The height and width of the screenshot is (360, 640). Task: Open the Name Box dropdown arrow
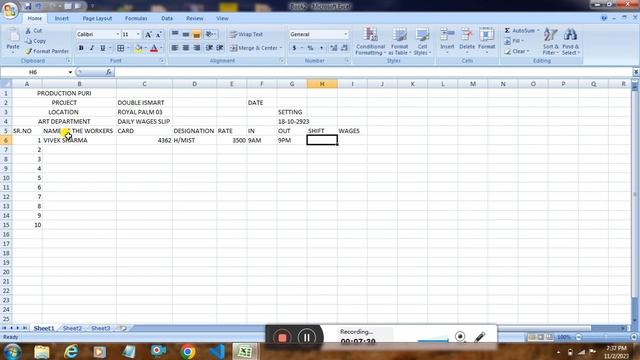point(70,72)
